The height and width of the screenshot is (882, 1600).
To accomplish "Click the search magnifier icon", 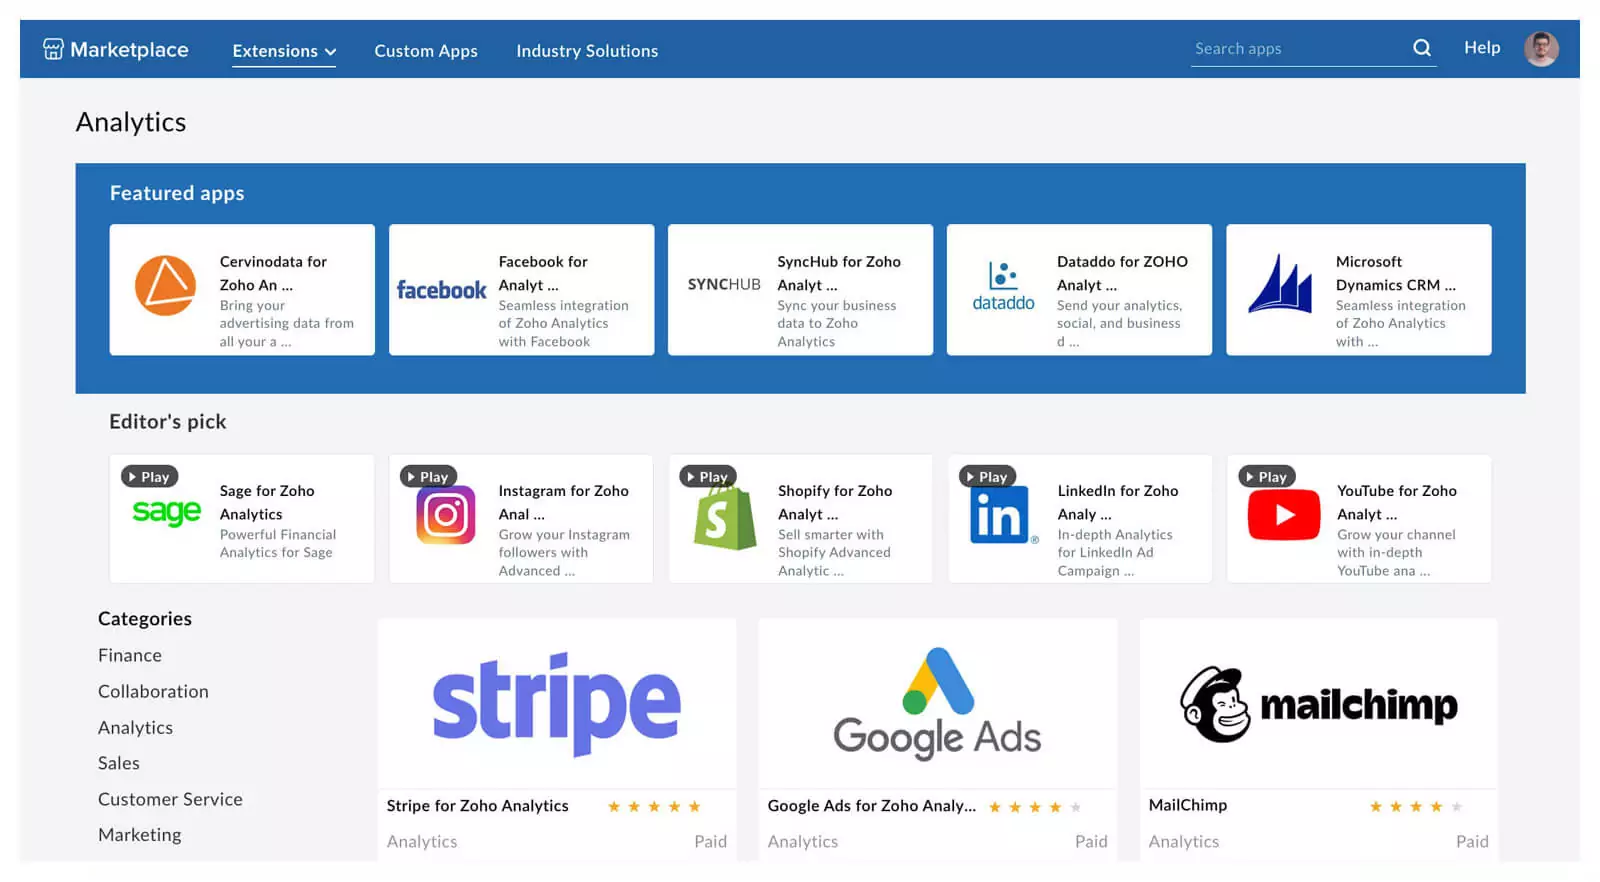I will 1421,48.
